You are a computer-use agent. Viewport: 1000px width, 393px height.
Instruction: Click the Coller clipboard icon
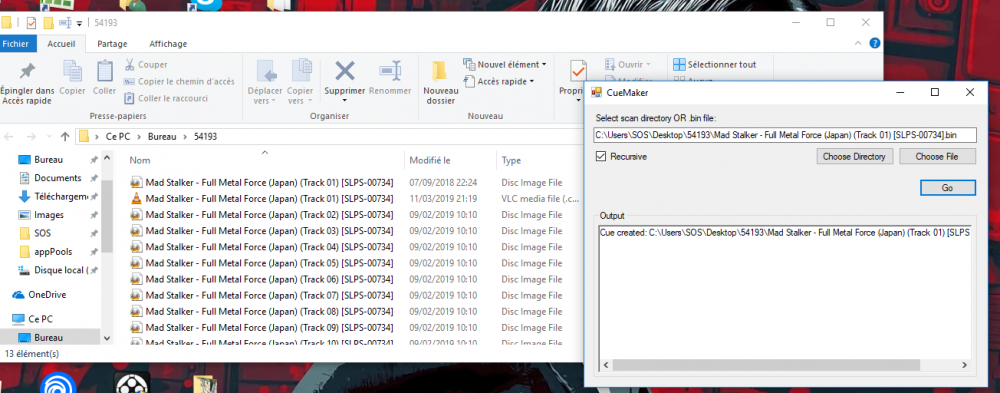(104, 71)
